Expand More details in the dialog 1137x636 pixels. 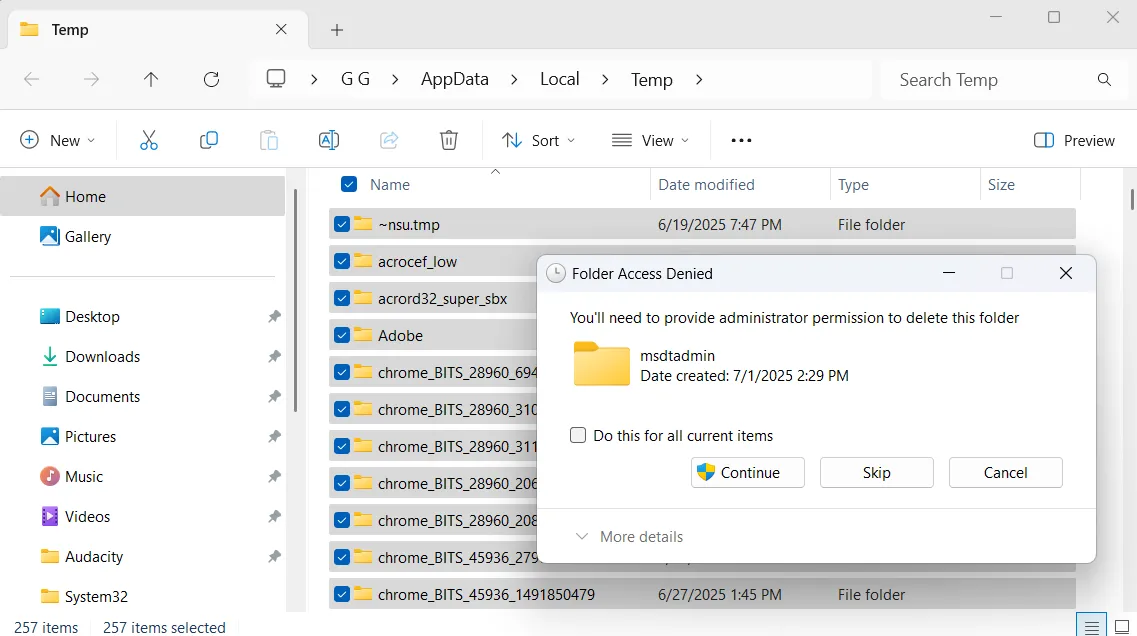pyautogui.click(x=629, y=537)
